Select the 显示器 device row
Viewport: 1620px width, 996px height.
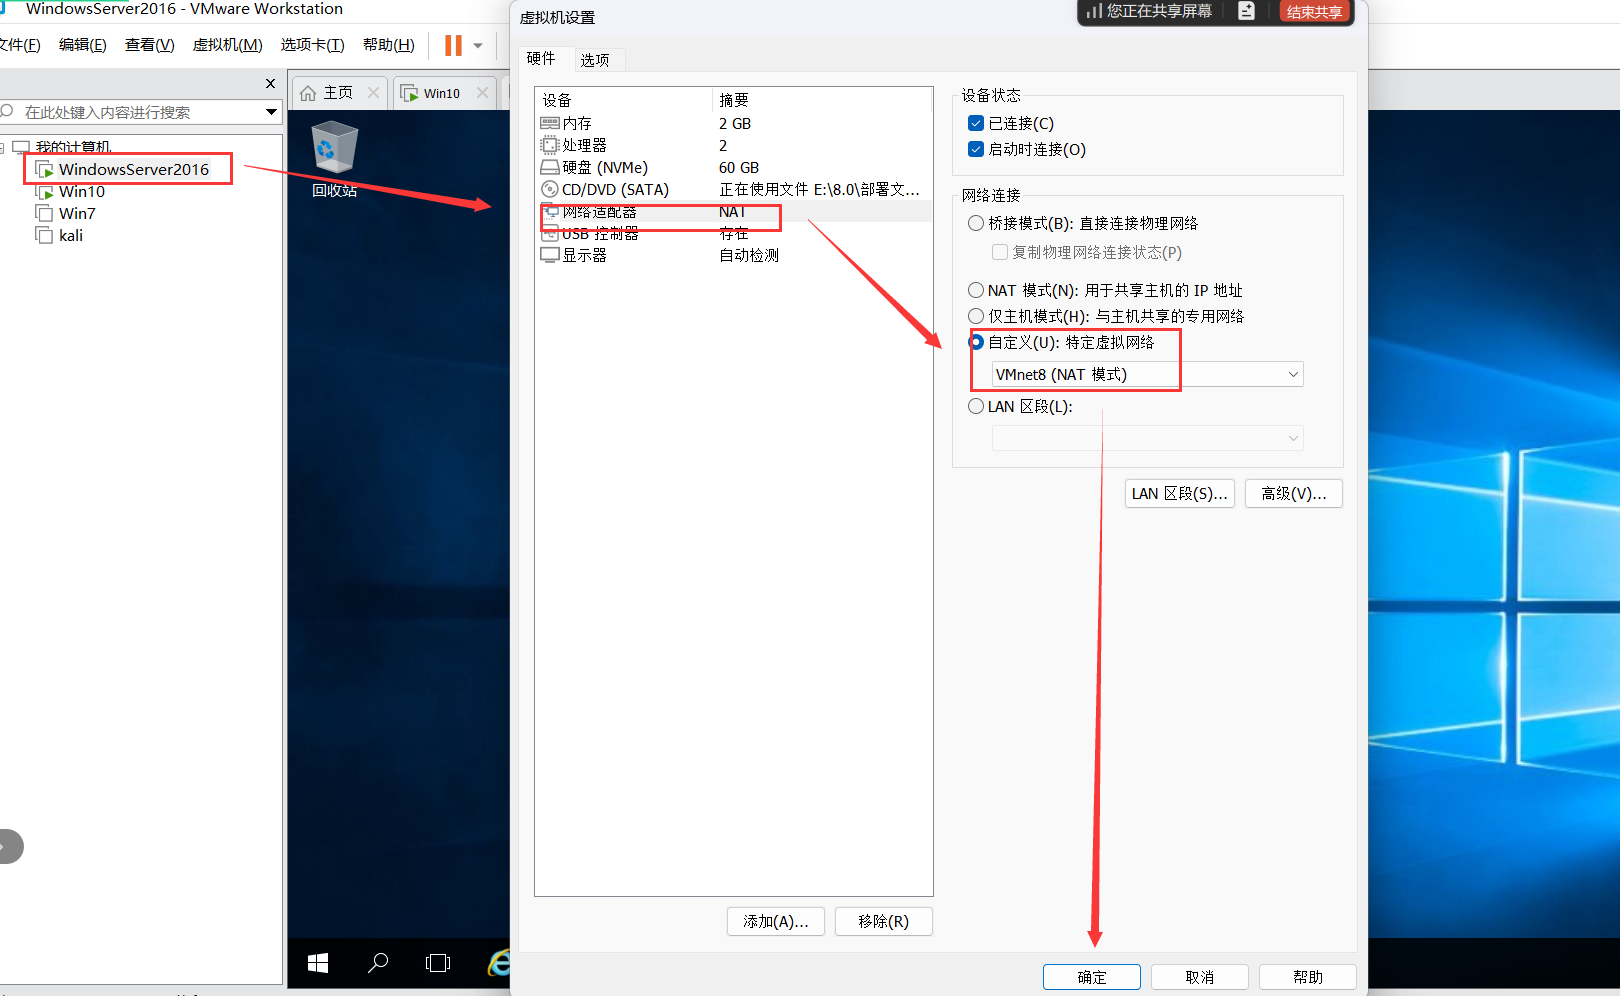tap(735, 255)
